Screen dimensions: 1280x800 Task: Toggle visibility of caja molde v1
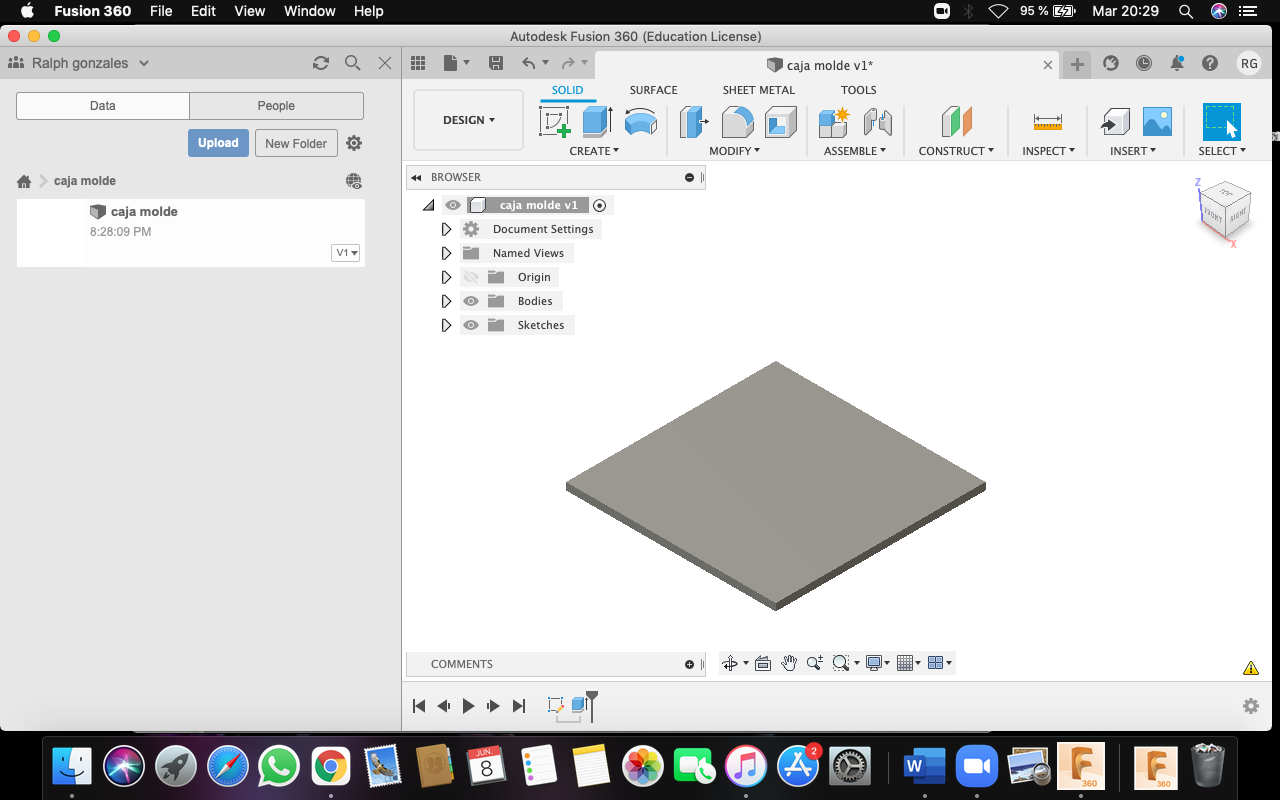(x=453, y=205)
